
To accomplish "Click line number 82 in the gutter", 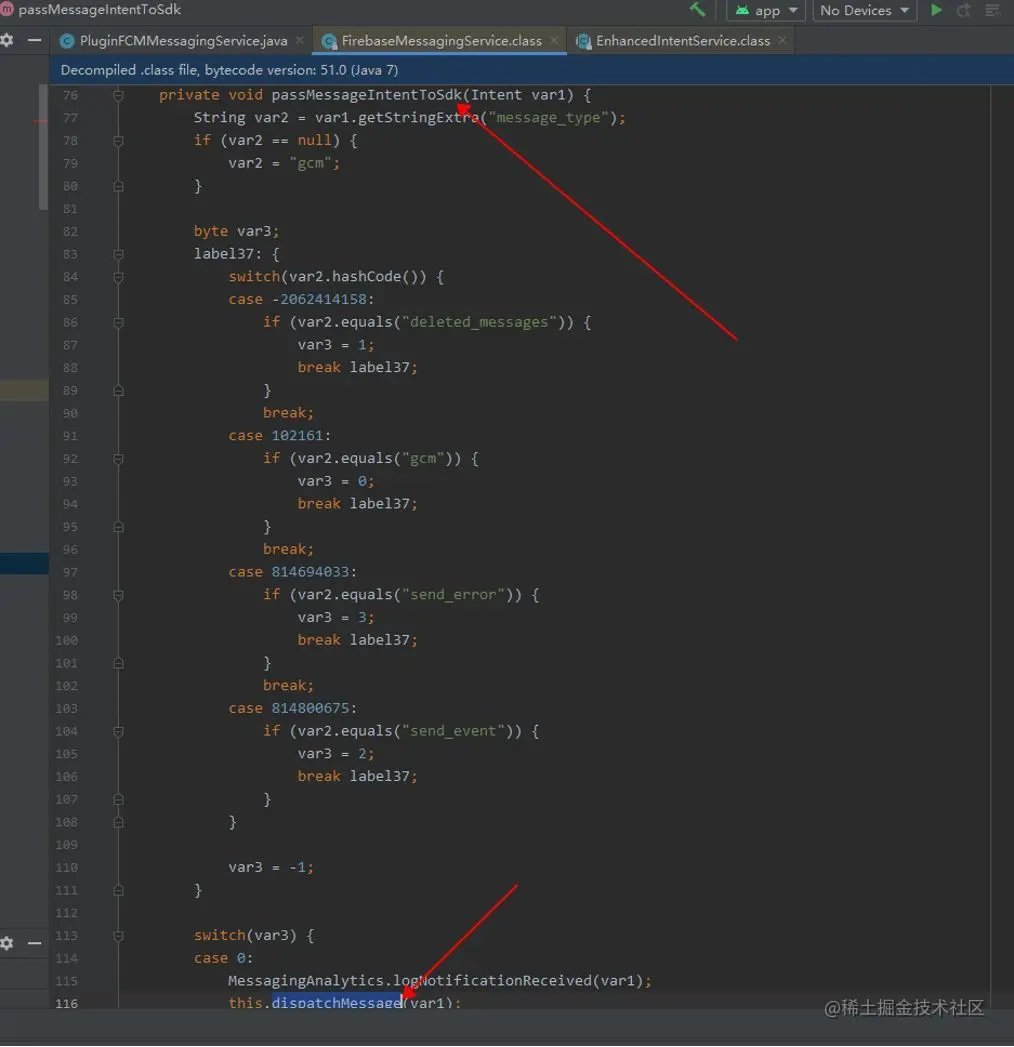I will [70, 232].
